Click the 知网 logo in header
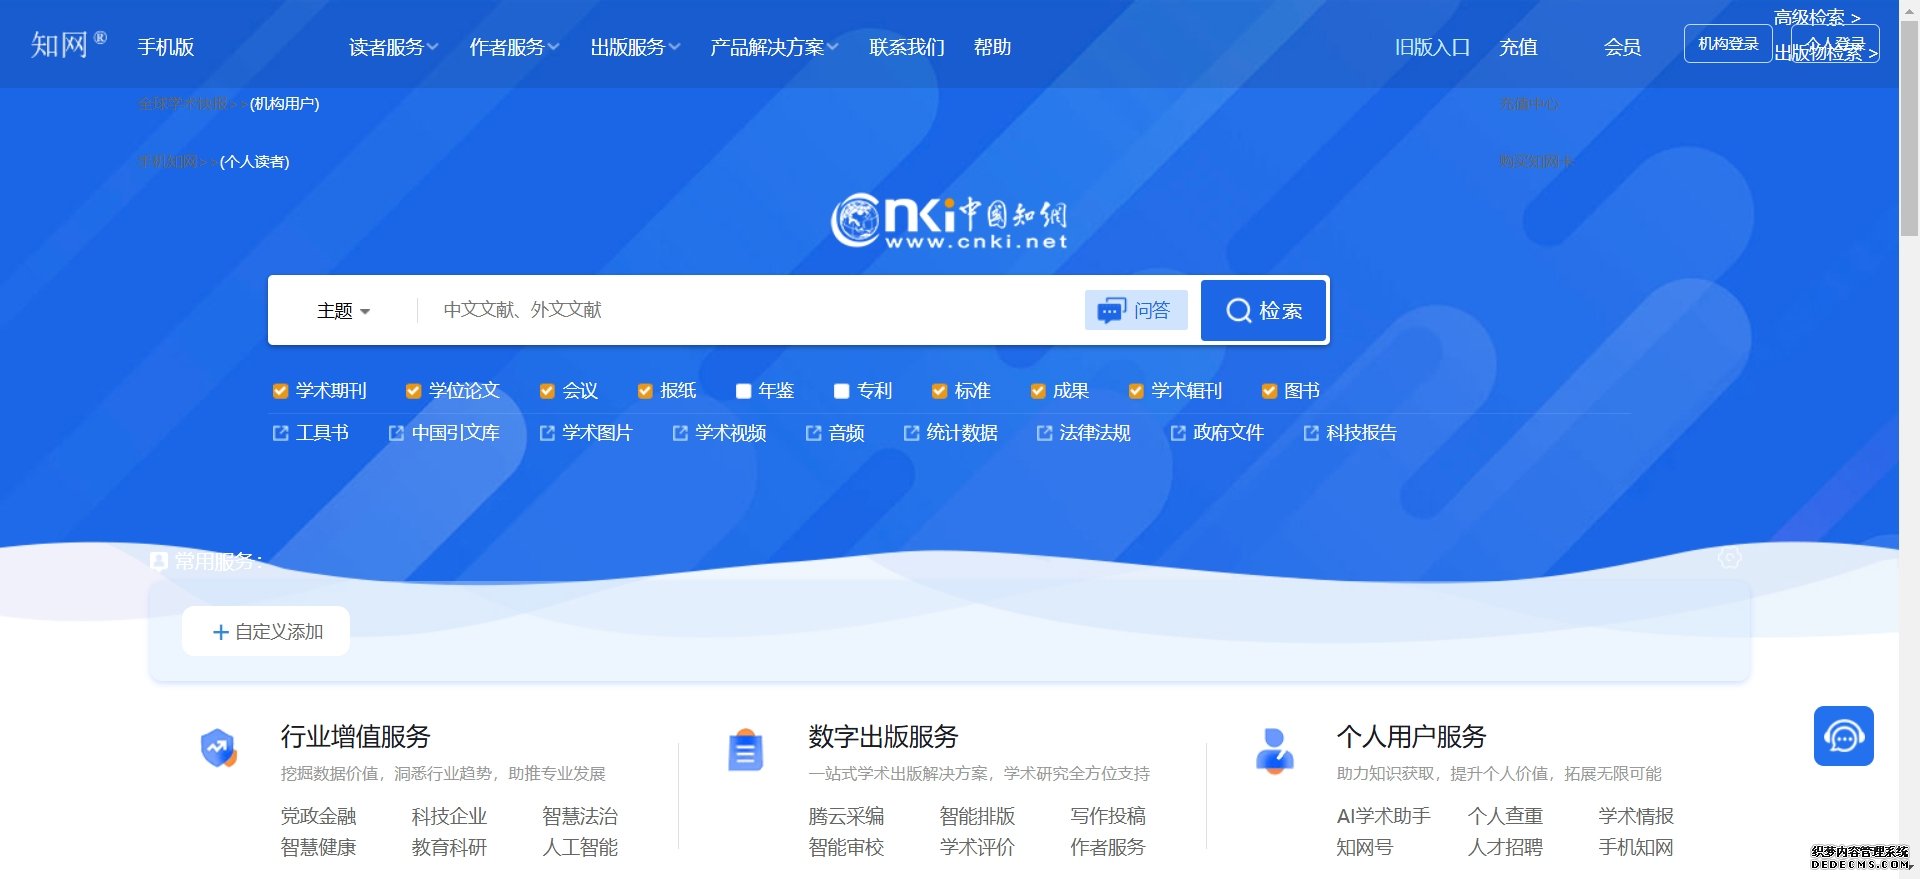This screenshot has height=879, width=1920. (68, 45)
